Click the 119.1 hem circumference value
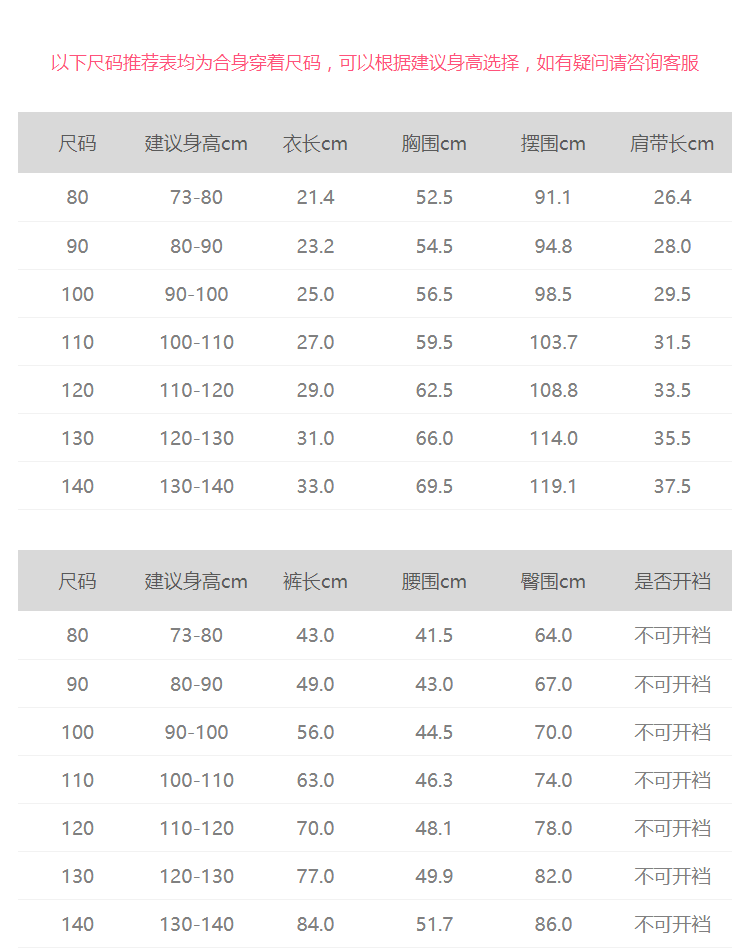This screenshot has width=750, height=948. pyautogui.click(x=553, y=486)
